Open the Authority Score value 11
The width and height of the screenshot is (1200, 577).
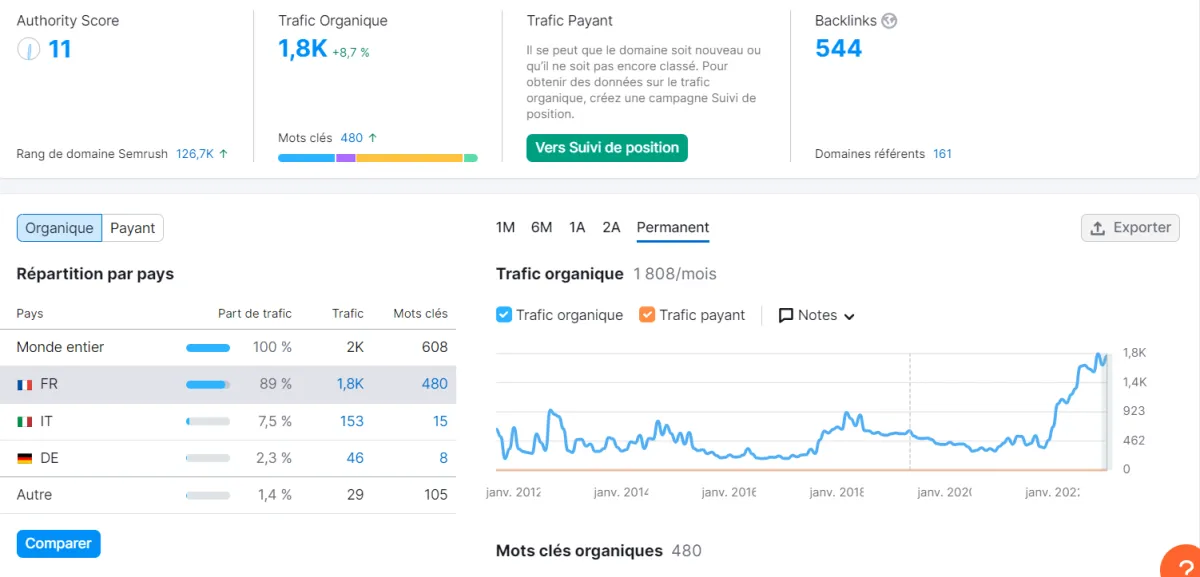click(60, 48)
